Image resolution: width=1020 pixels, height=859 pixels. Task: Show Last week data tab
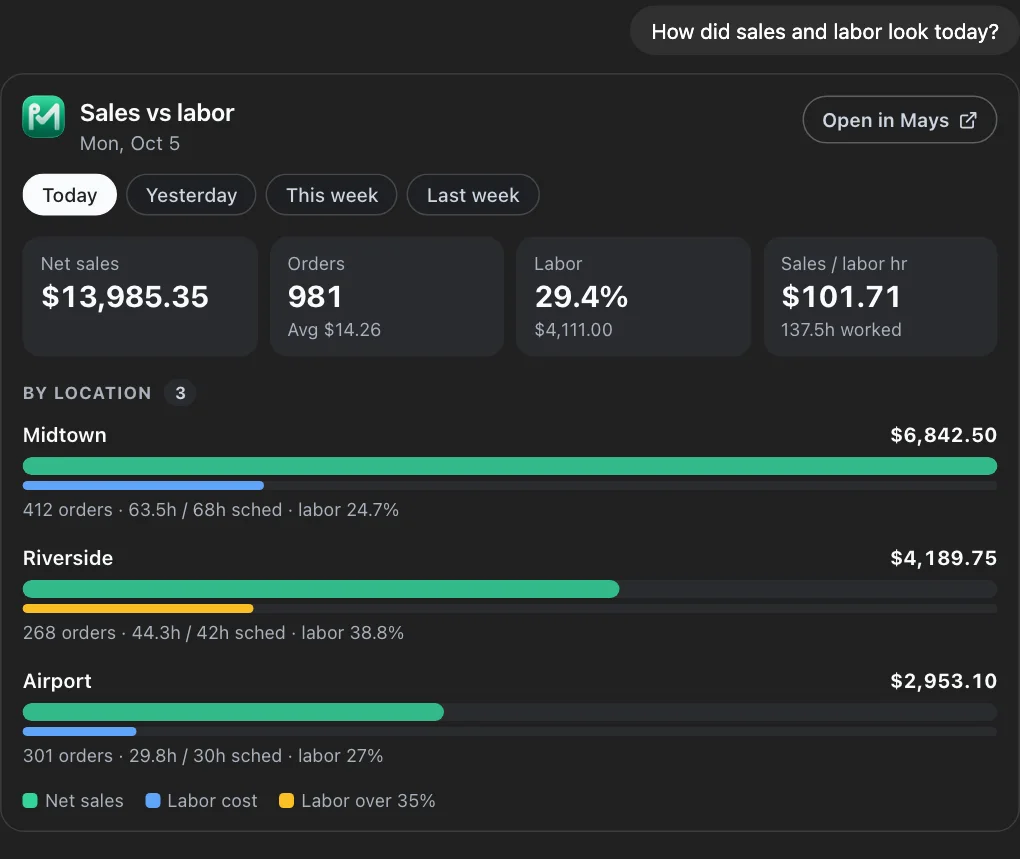(x=473, y=195)
